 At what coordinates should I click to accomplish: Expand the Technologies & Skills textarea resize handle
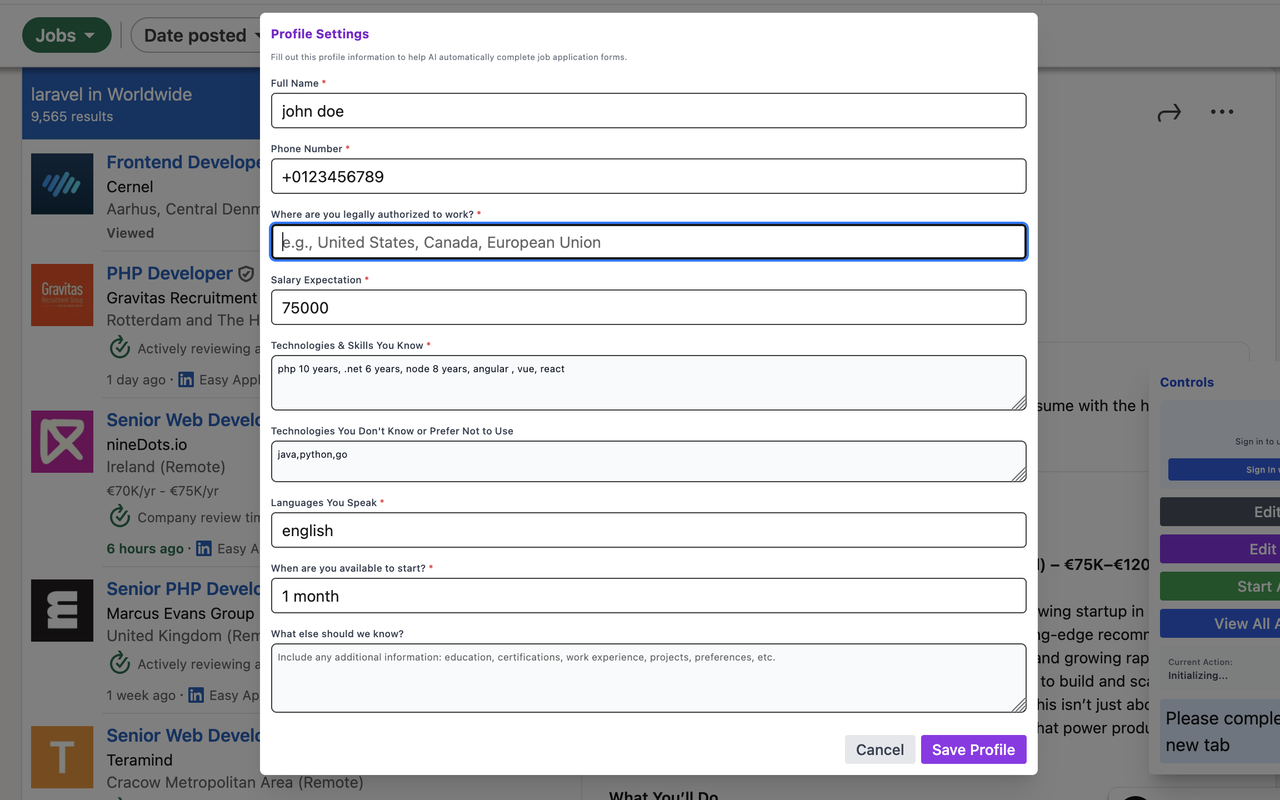[1020, 404]
